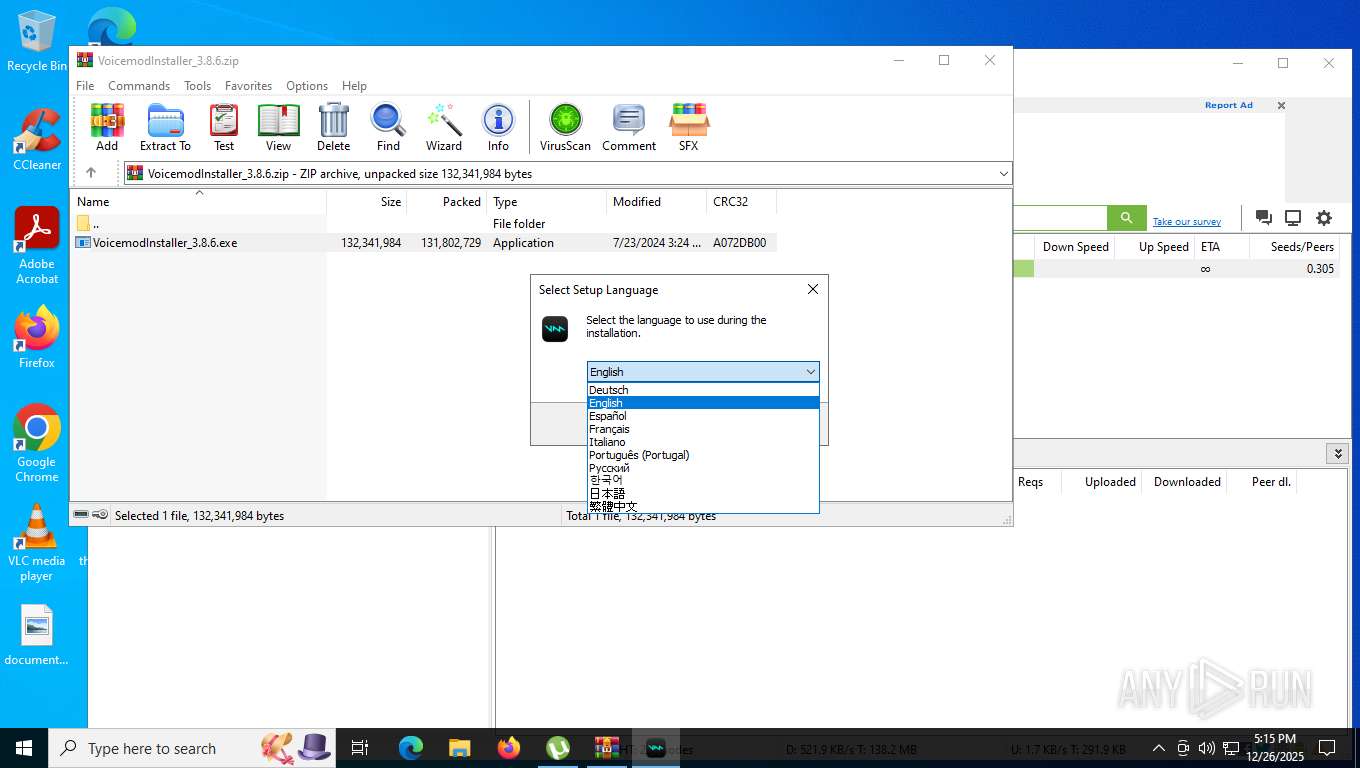Close the uTorrent ad with X
Screen dimensions: 1360x768
[x=1281, y=105]
